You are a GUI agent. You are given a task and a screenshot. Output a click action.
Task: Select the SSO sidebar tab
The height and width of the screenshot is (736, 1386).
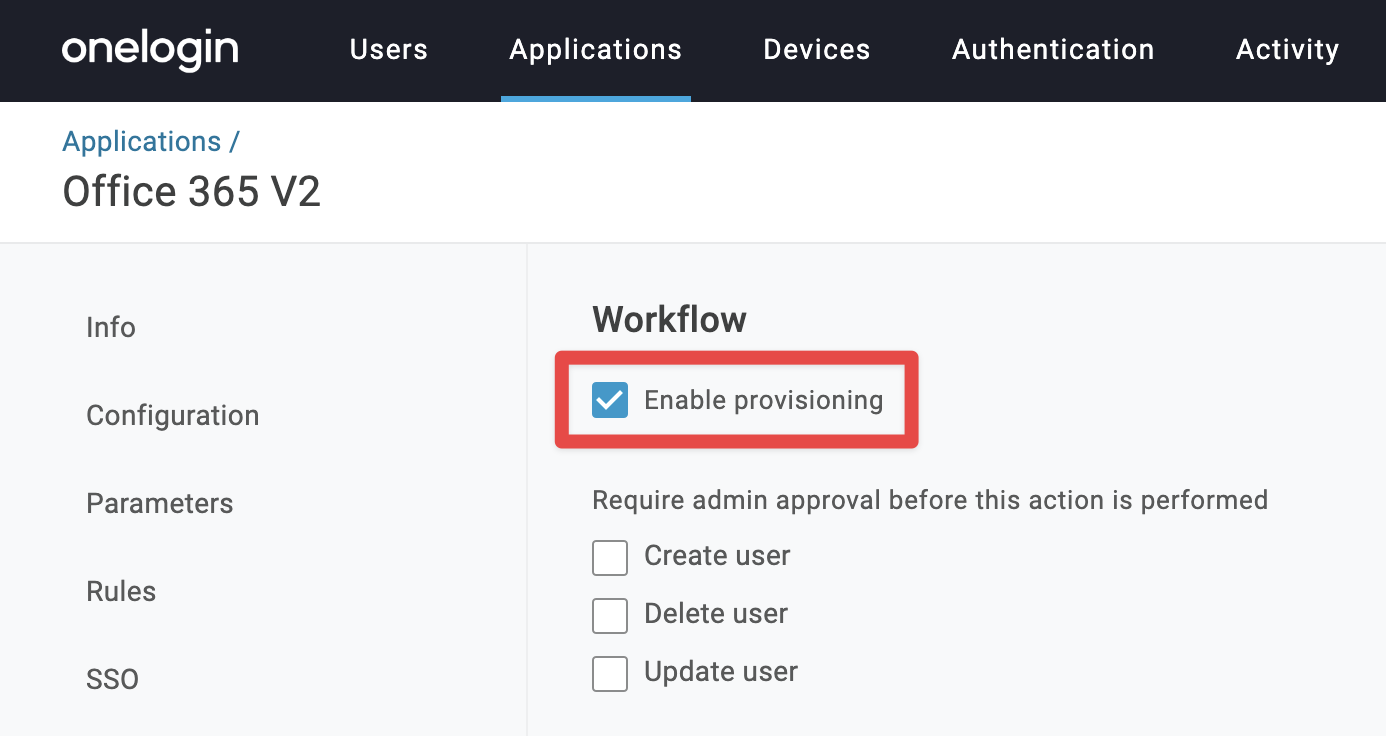tap(112, 680)
